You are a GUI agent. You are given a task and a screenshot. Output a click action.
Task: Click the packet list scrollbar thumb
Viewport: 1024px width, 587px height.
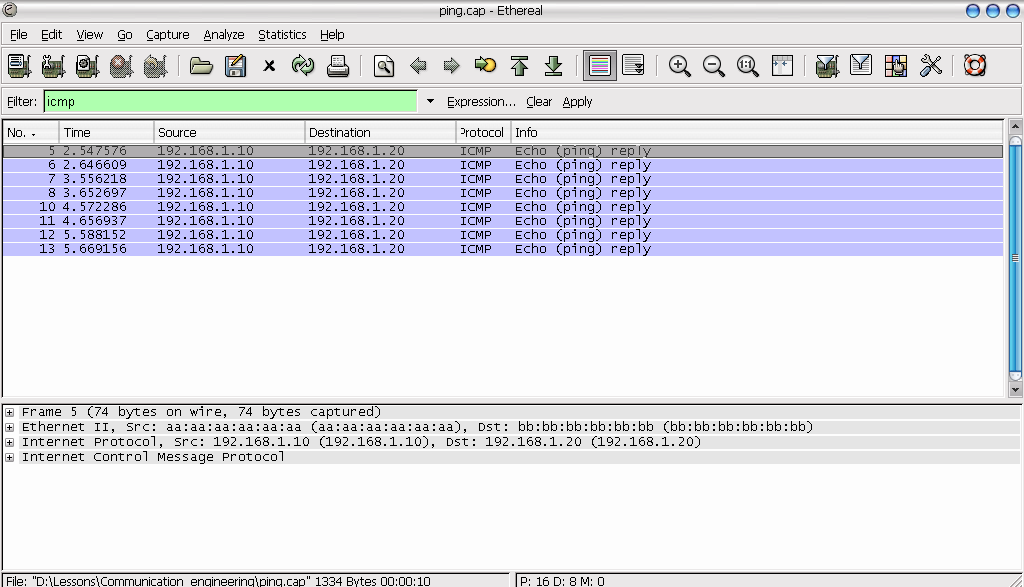point(1015,258)
